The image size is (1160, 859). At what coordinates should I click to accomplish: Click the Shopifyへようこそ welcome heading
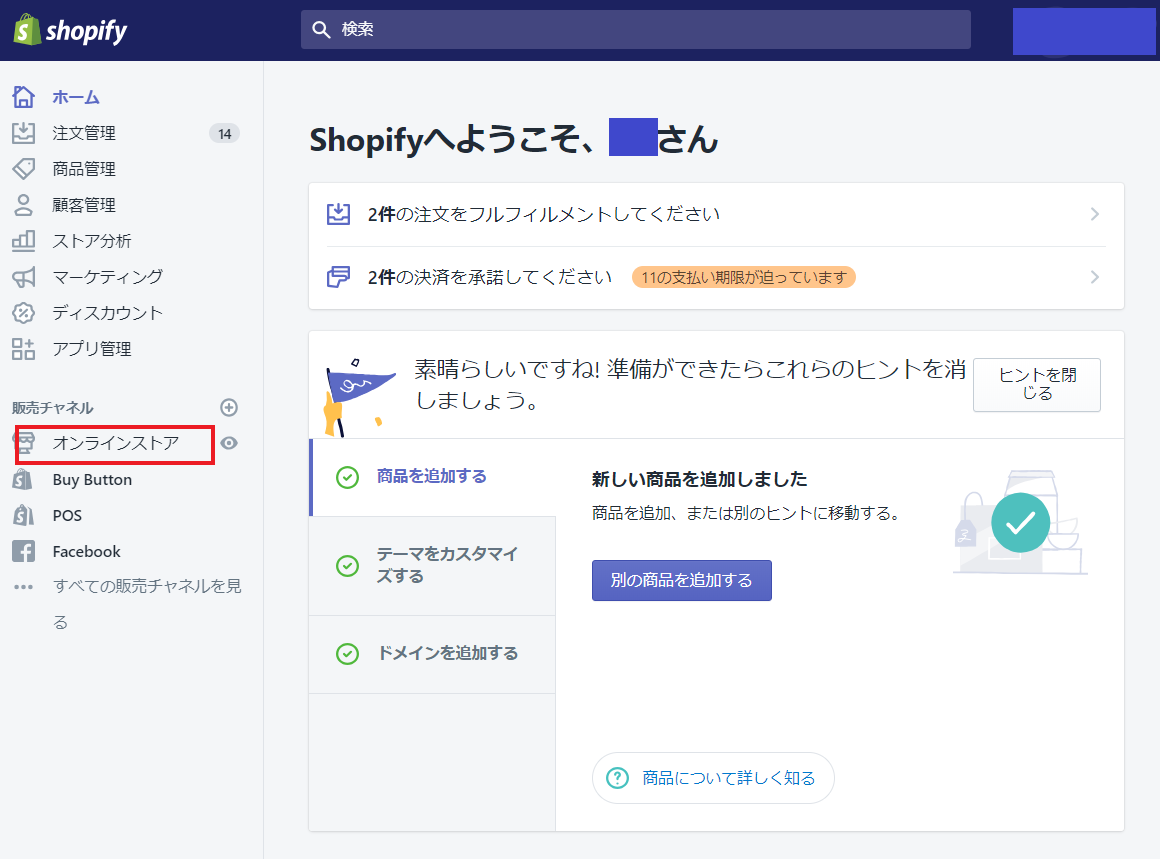(513, 139)
